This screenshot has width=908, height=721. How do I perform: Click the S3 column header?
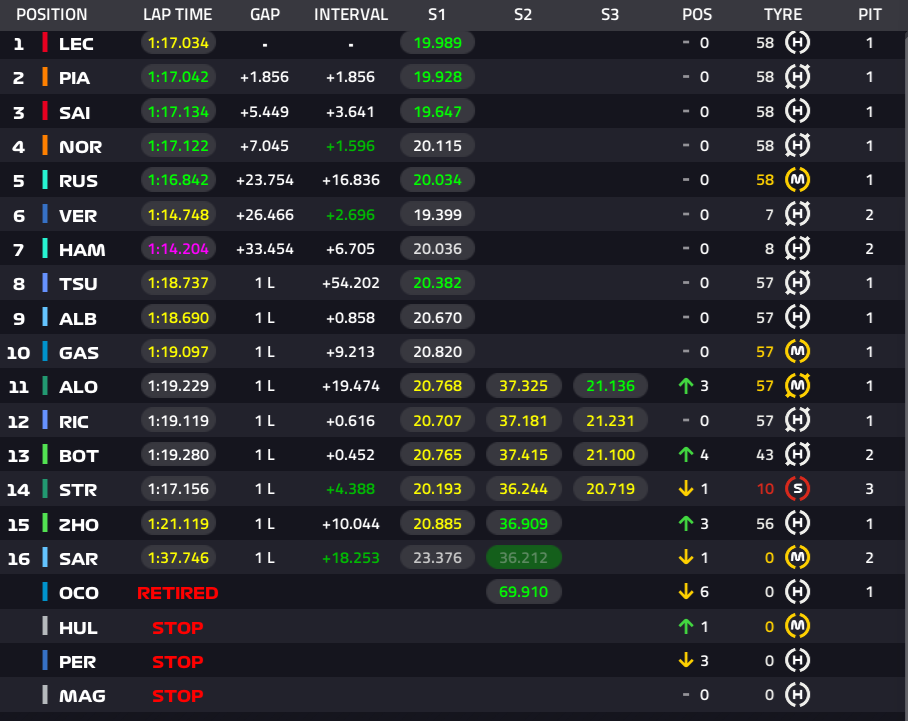pyautogui.click(x=610, y=14)
